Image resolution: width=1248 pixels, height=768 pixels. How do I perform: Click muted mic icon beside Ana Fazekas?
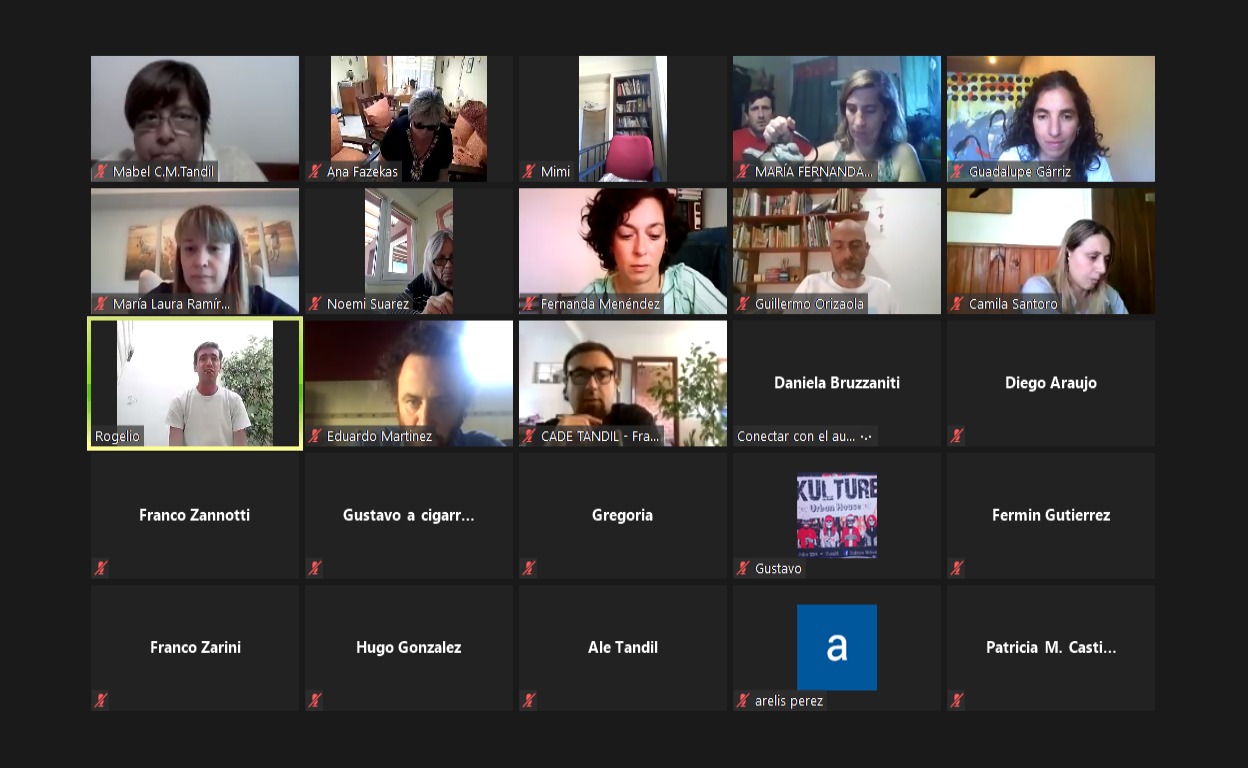point(314,172)
